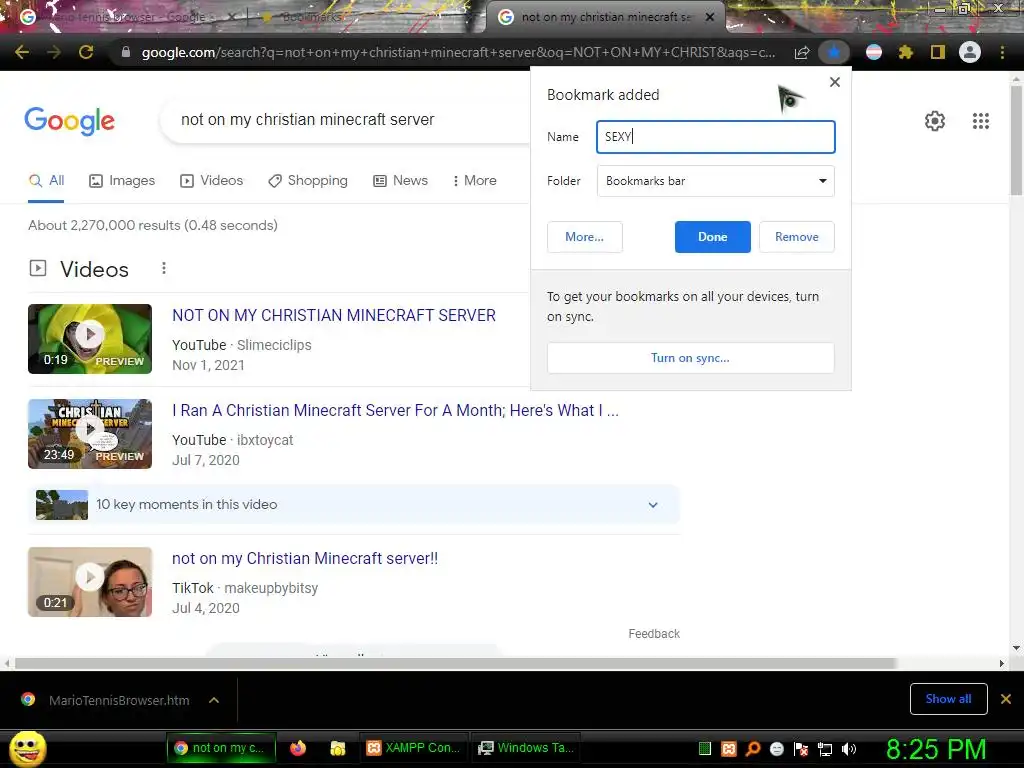This screenshot has width=1024, height=768.
Task: Switch to Windows Task Manager taskbar button
Action: (x=526, y=748)
